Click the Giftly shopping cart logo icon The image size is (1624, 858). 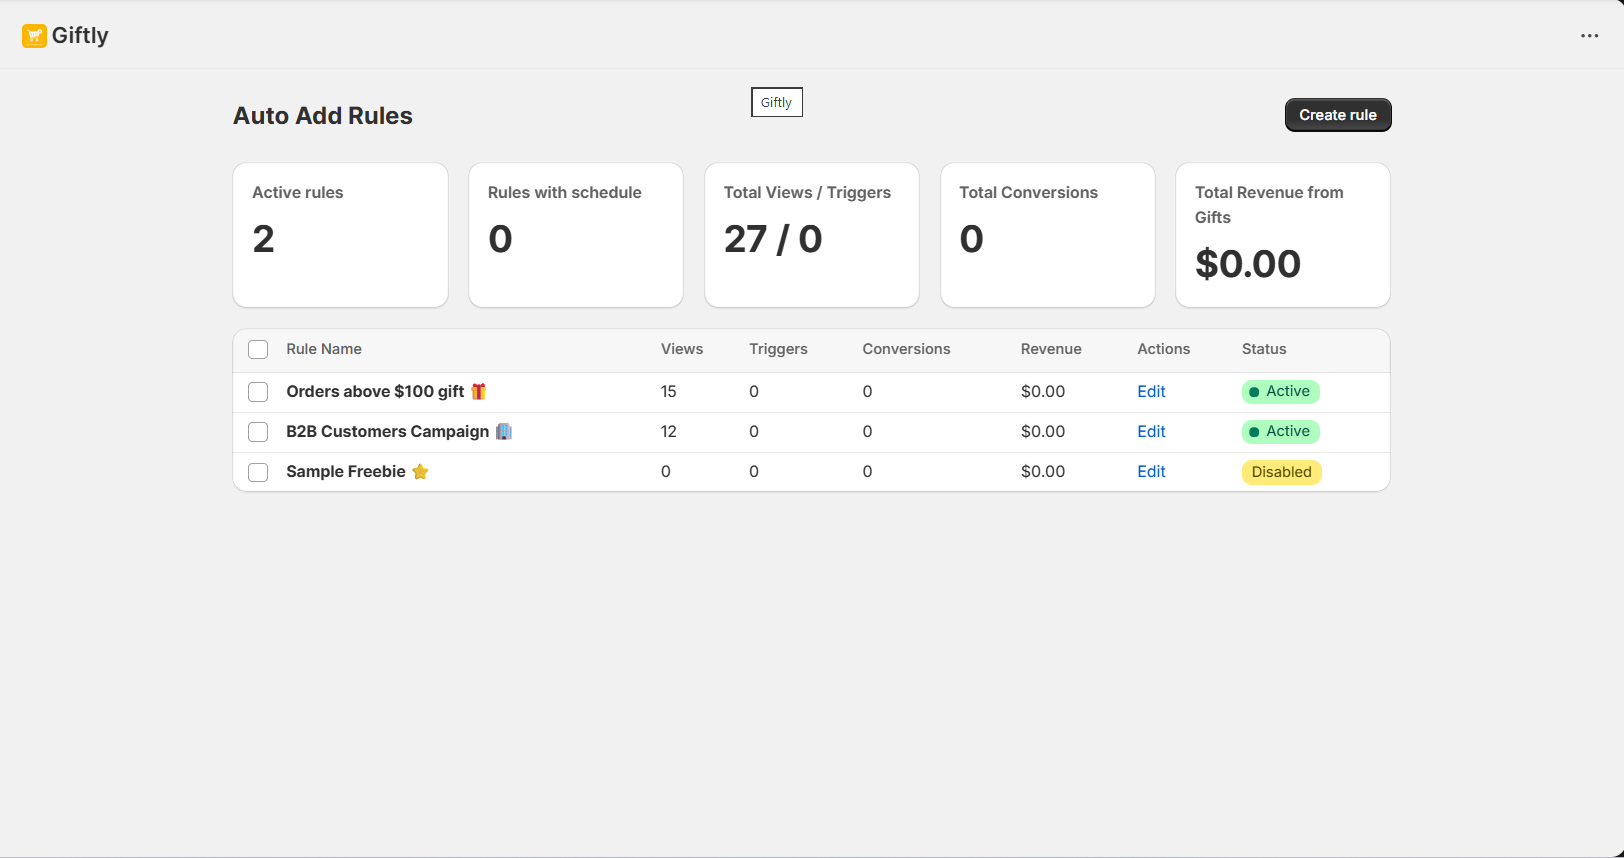coord(34,36)
